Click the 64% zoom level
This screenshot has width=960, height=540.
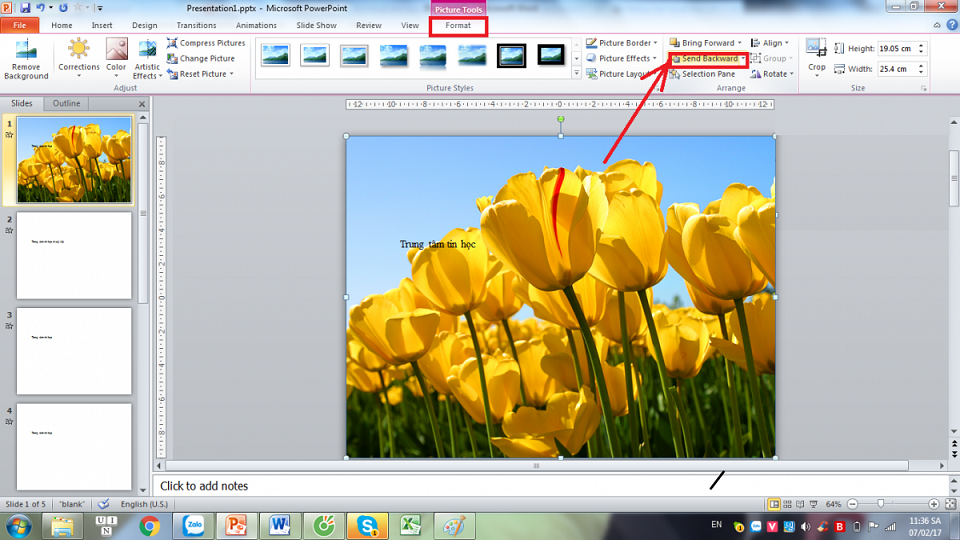(x=833, y=504)
